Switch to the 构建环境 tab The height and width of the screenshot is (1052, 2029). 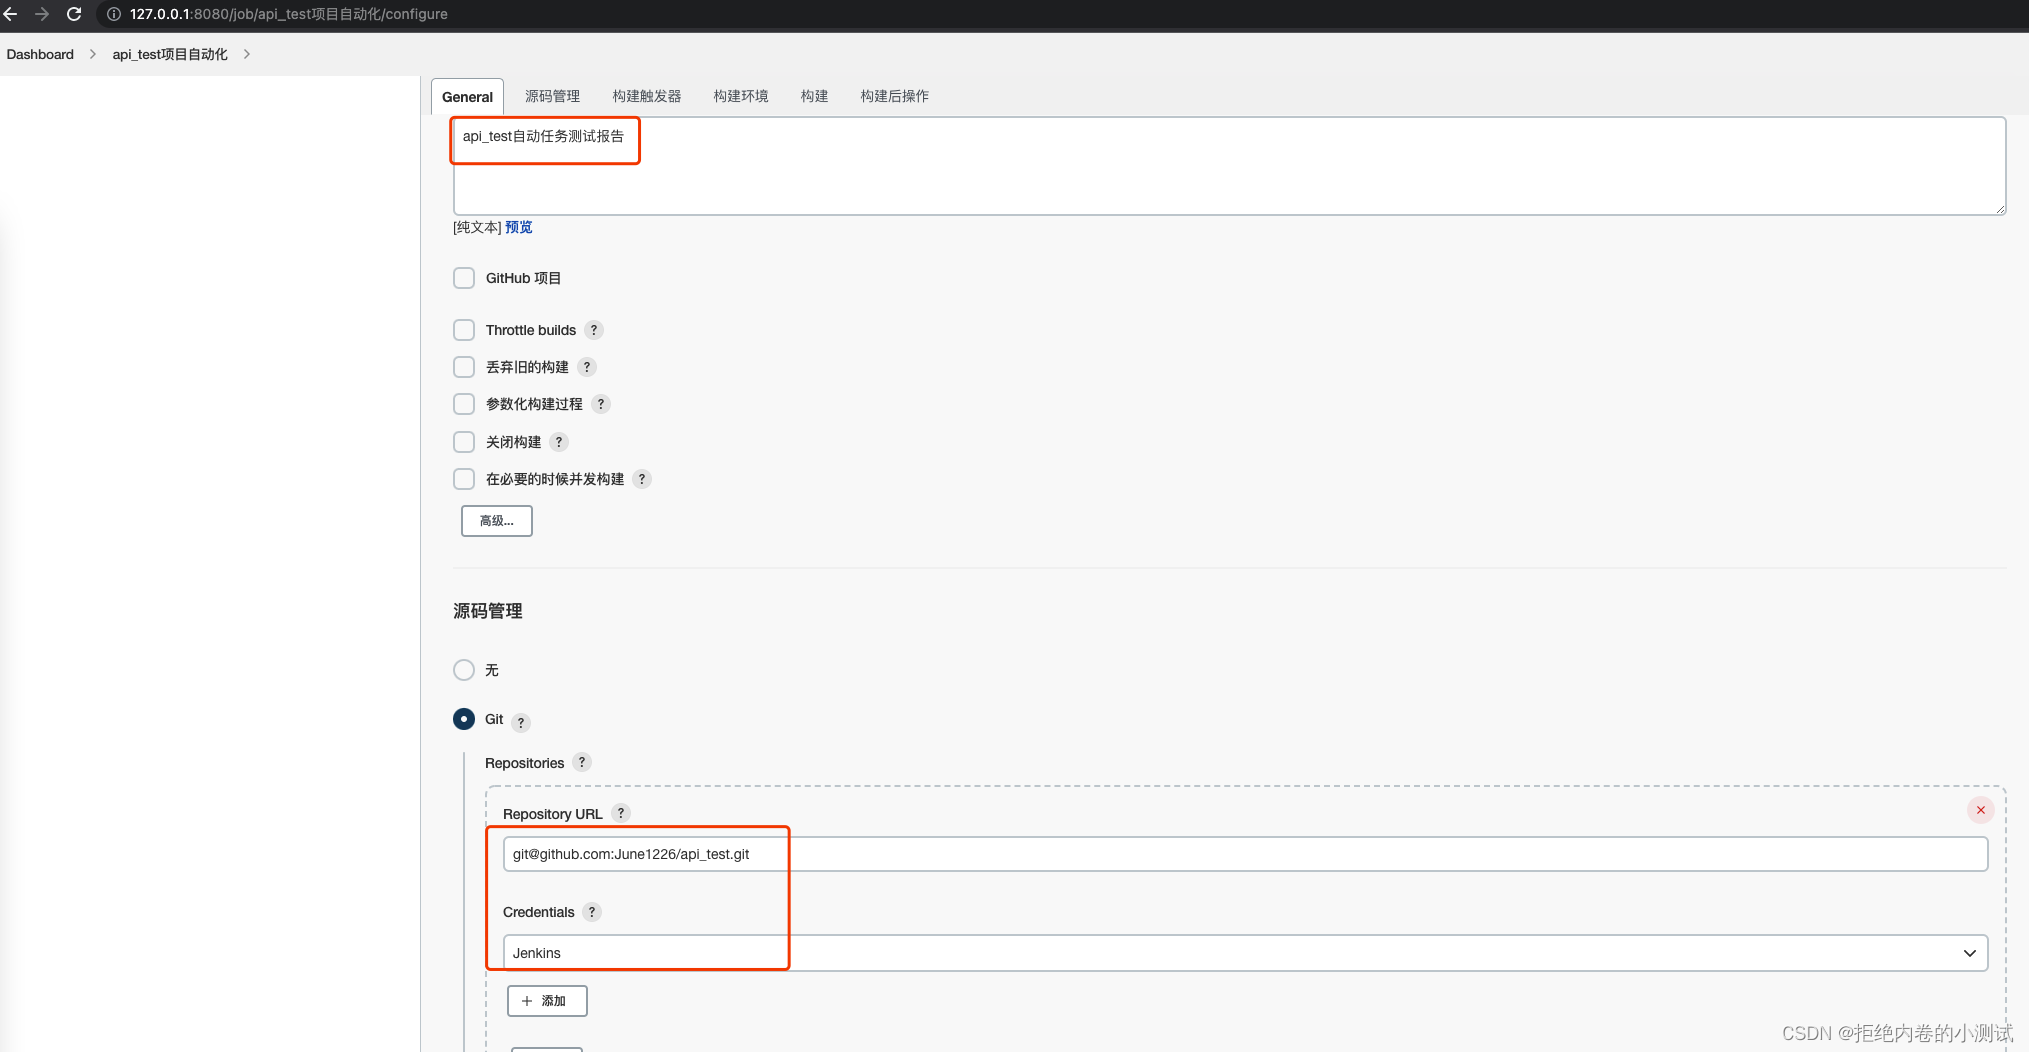[741, 96]
